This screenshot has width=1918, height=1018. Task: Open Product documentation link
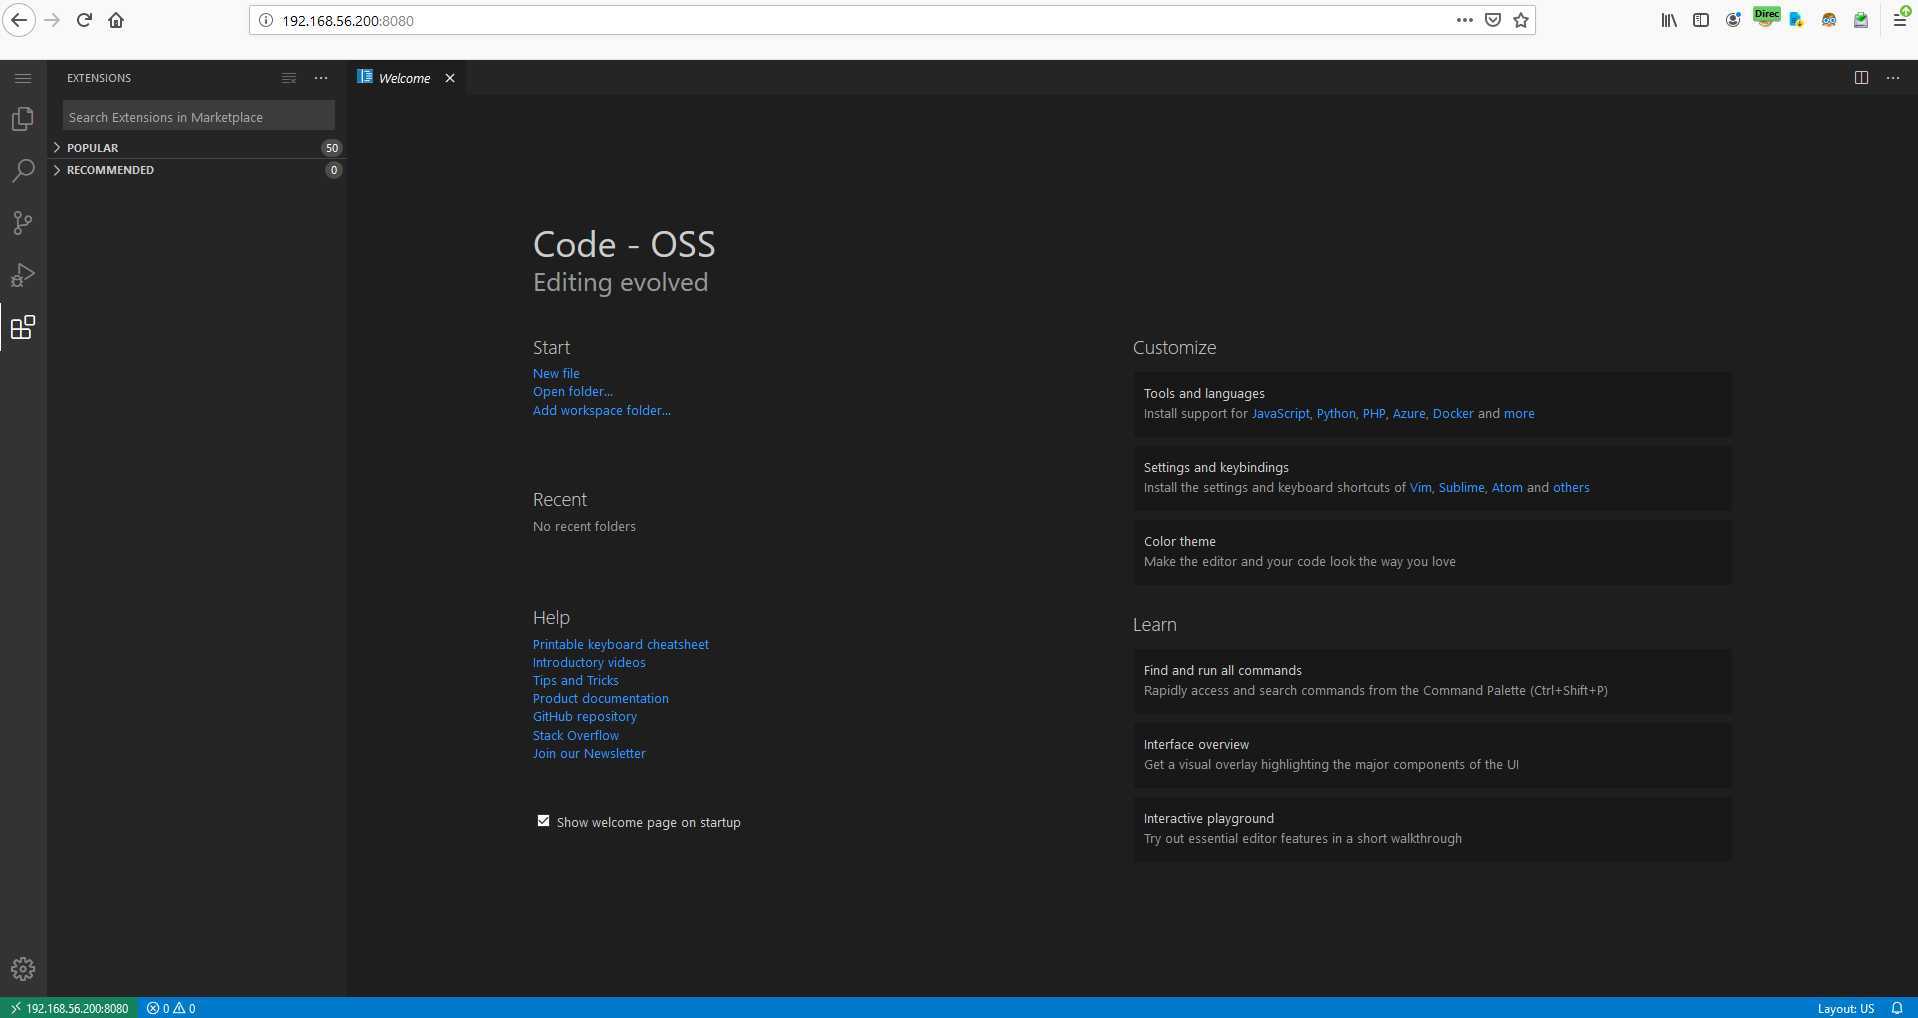tap(601, 698)
